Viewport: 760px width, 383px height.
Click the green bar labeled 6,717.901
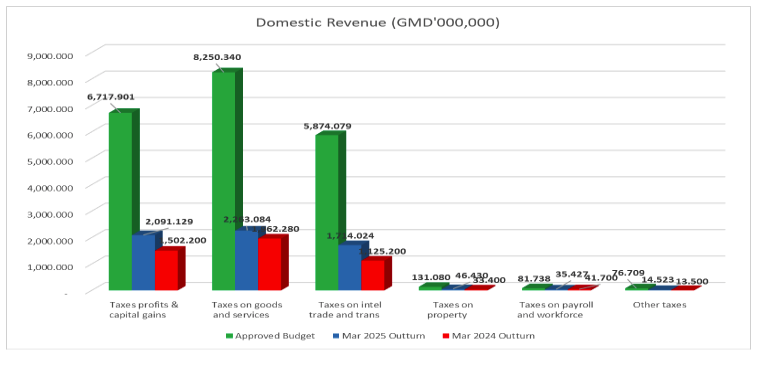pyautogui.click(x=121, y=201)
